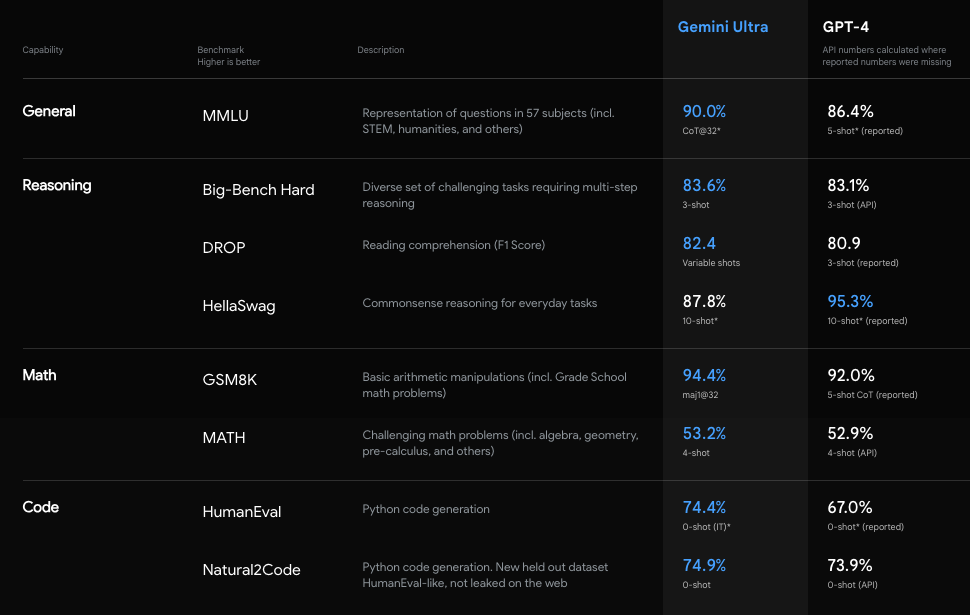The width and height of the screenshot is (970, 615).
Task: Click the Big-Bench Hard benchmark label
Action: coord(258,190)
